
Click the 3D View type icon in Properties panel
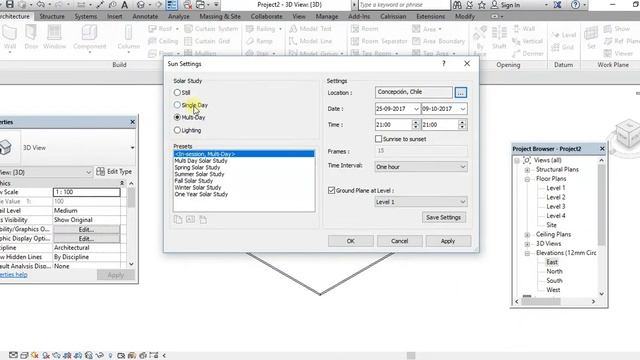(x=6, y=147)
